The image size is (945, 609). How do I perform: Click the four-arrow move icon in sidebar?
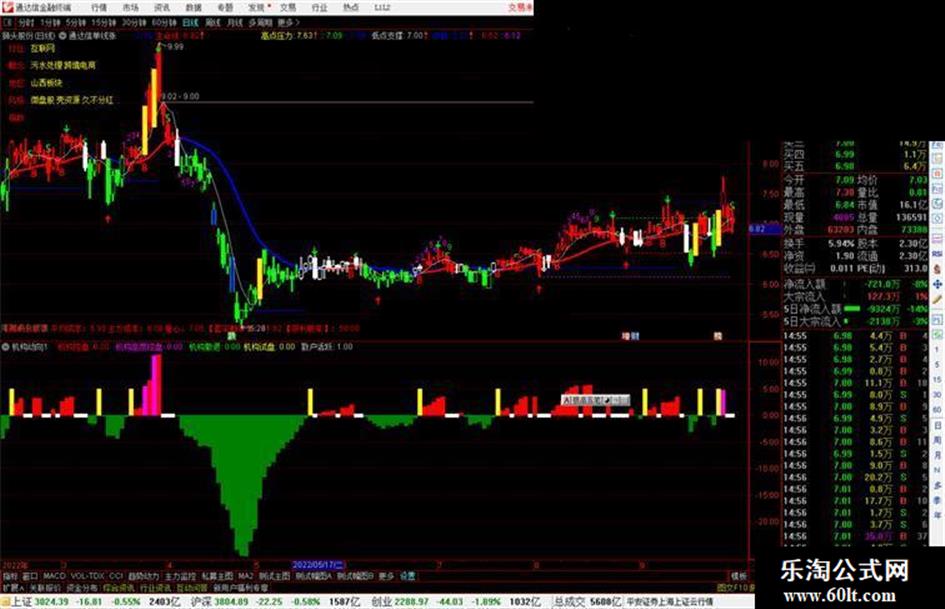coord(937,284)
